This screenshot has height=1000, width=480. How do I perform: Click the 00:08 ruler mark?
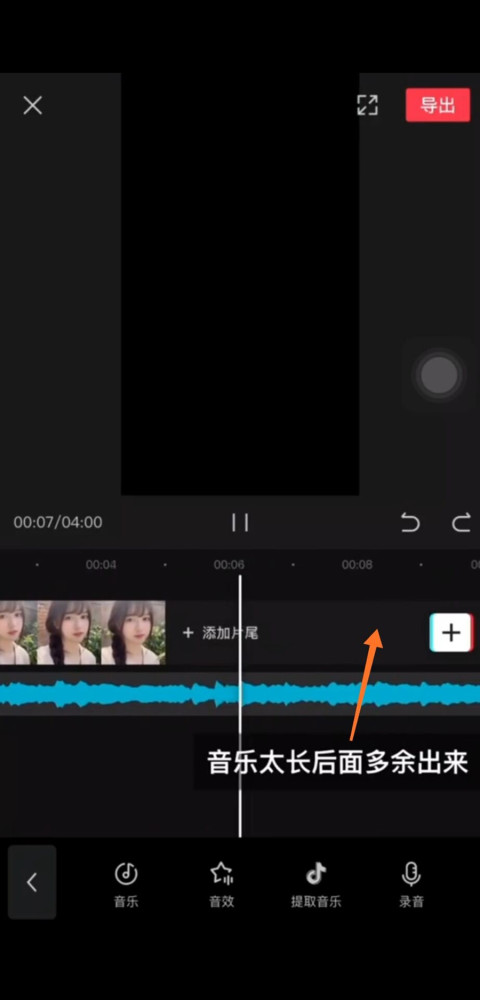pos(357,565)
